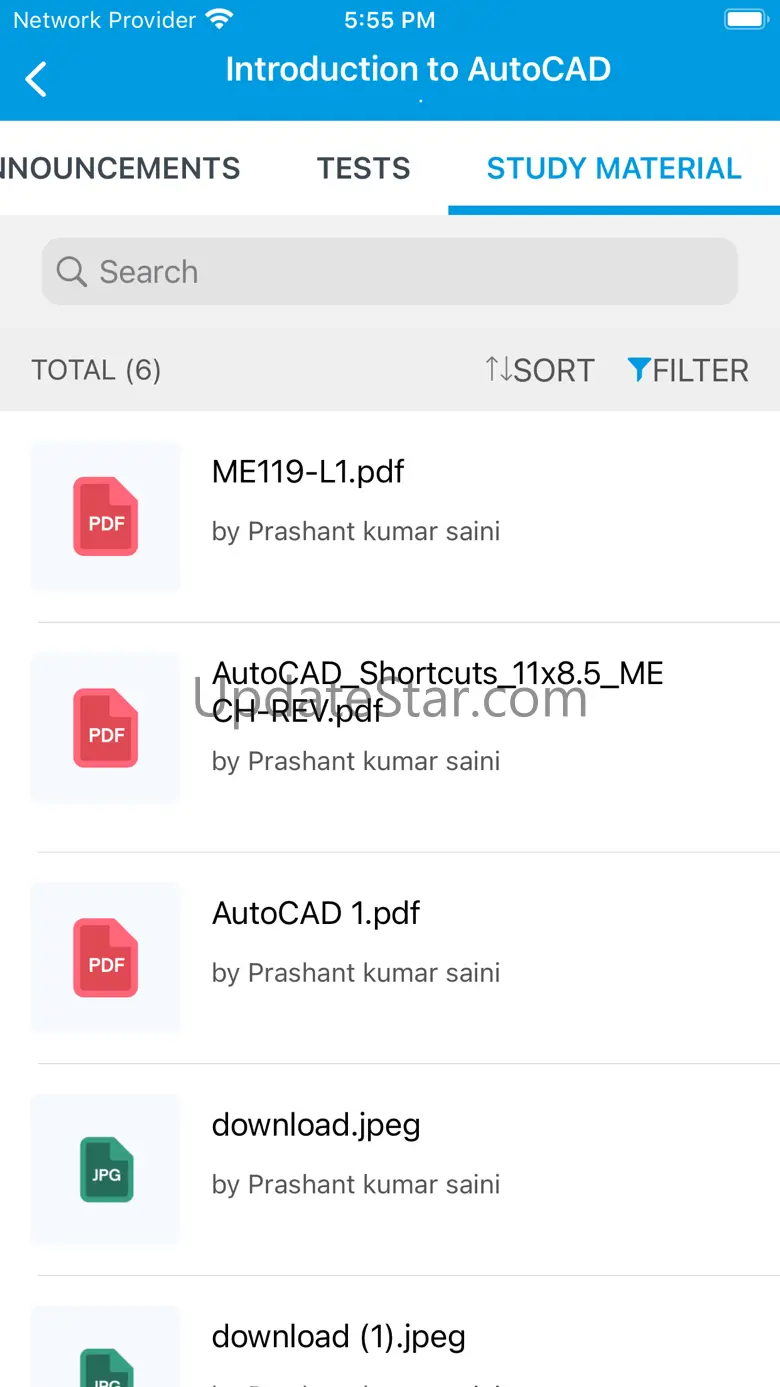Viewport: 780px width, 1387px height.
Task: Click the search magnifier icon
Action: [71, 271]
